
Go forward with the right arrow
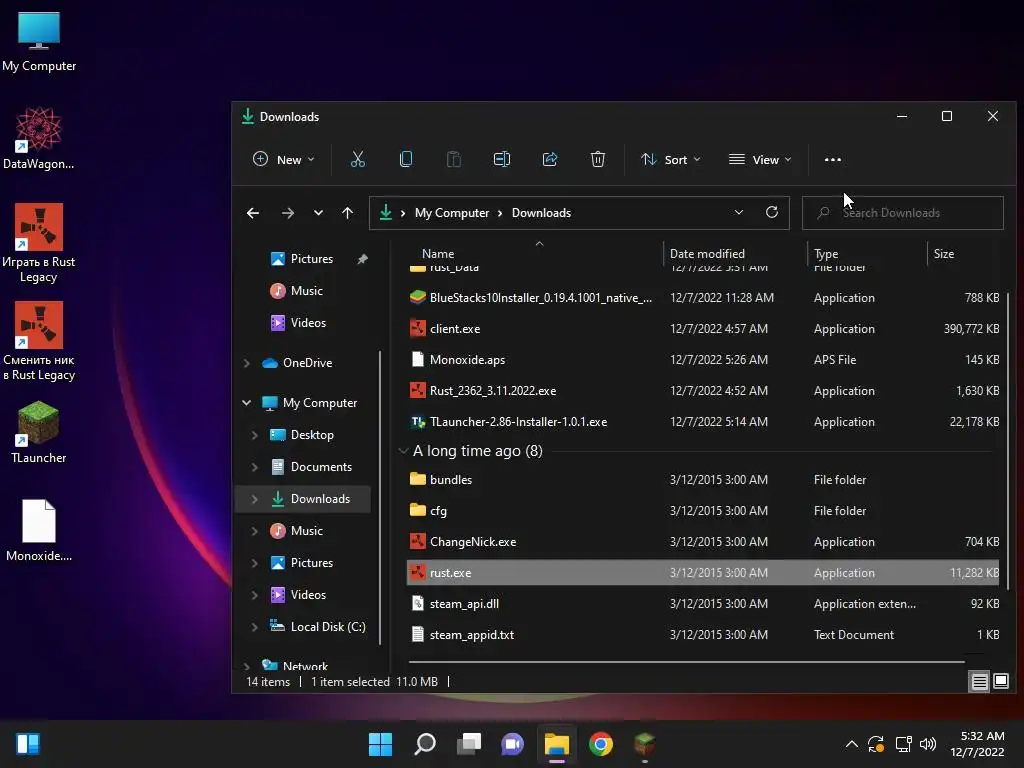point(287,213)
